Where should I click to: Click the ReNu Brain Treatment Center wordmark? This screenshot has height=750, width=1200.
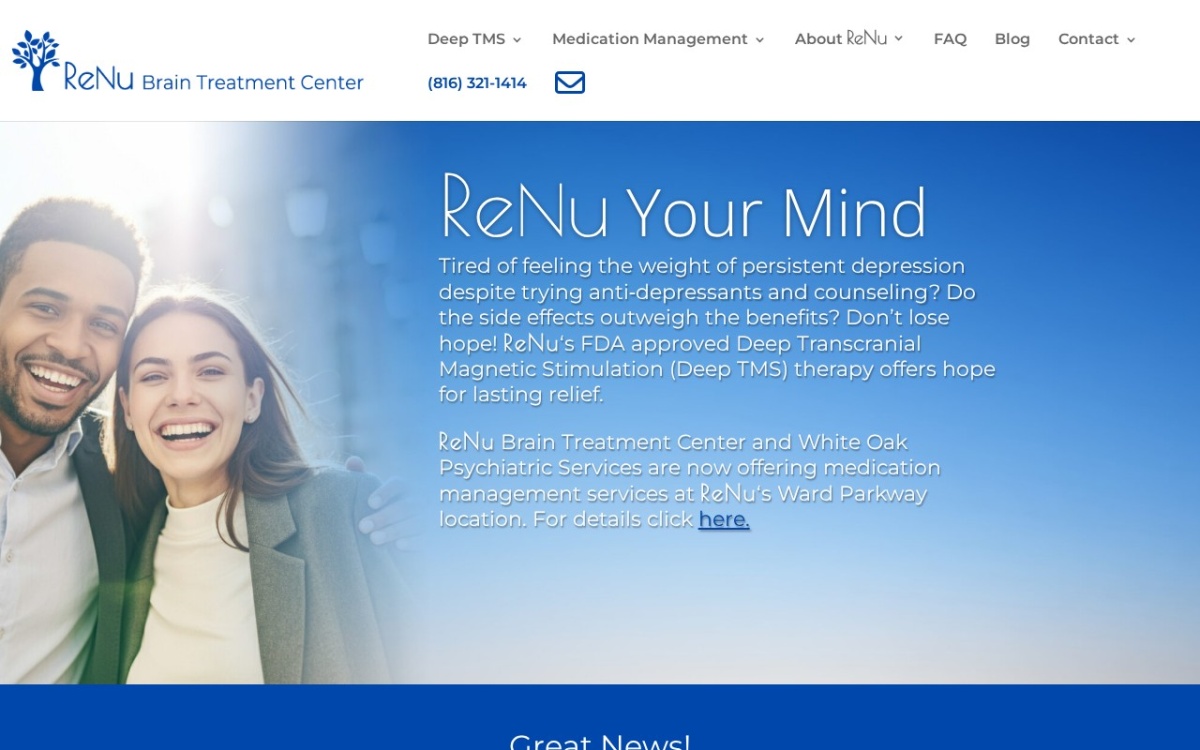213,77
